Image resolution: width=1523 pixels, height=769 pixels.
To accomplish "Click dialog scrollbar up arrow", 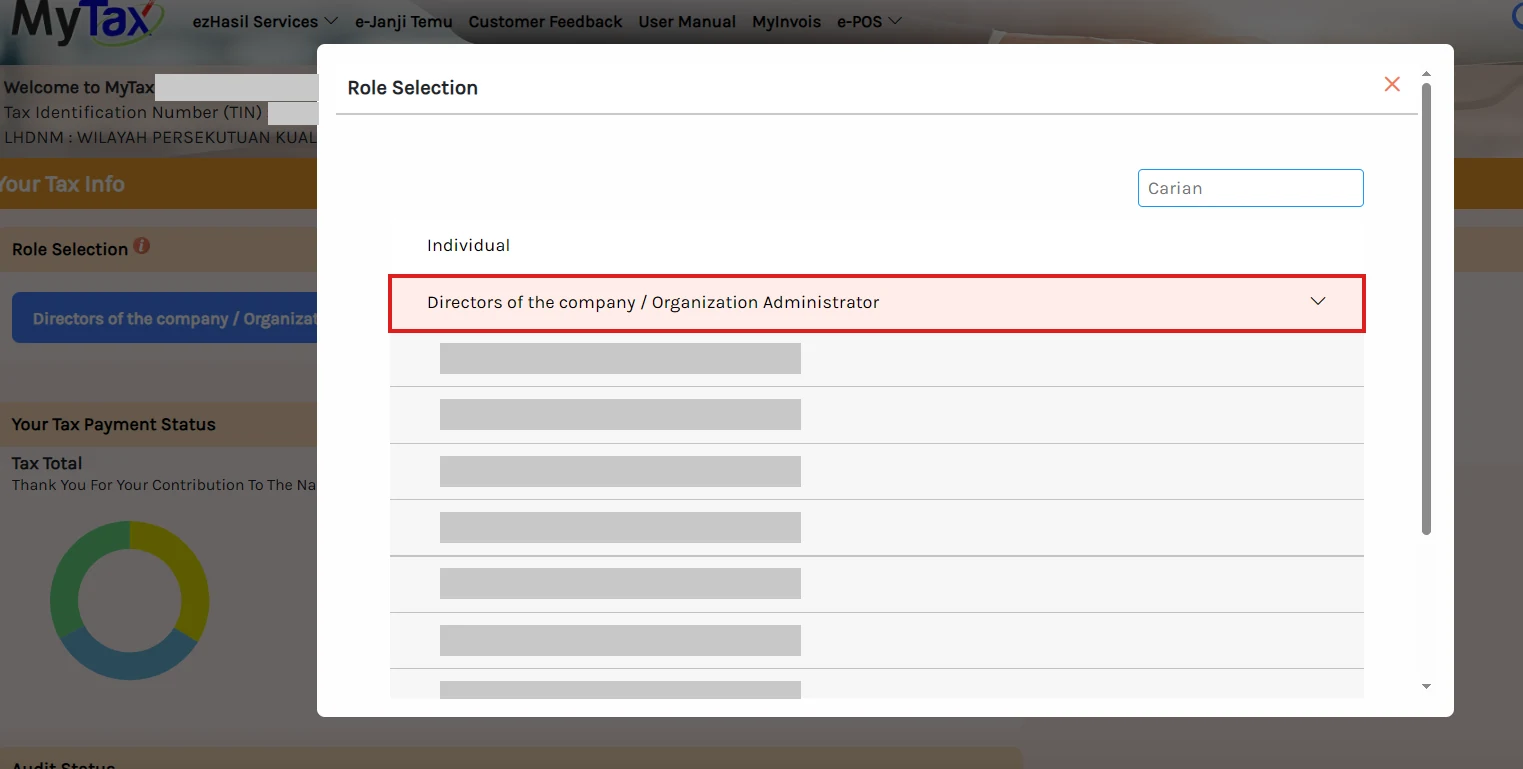I will pos(1426,74).
